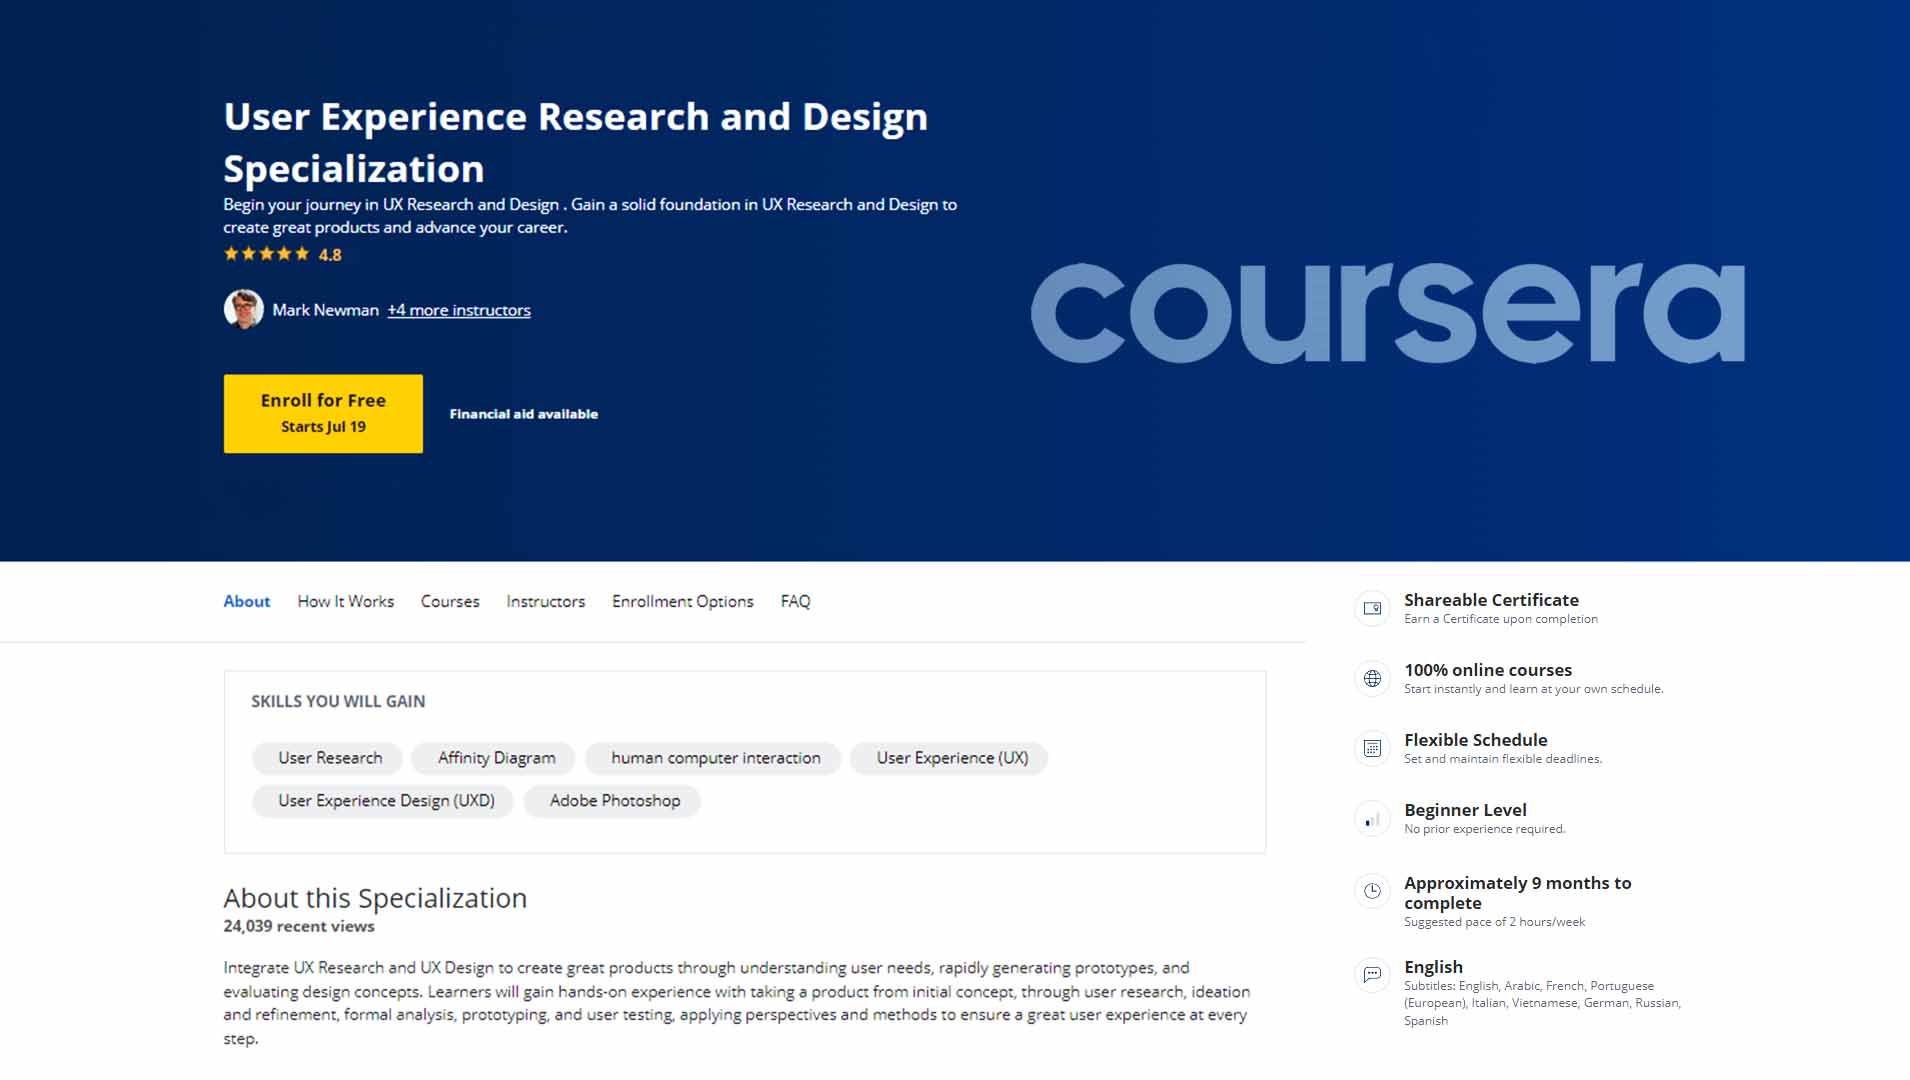Select the Adobe Photoshop skill tag
1910x1080 pixels.
613,801
